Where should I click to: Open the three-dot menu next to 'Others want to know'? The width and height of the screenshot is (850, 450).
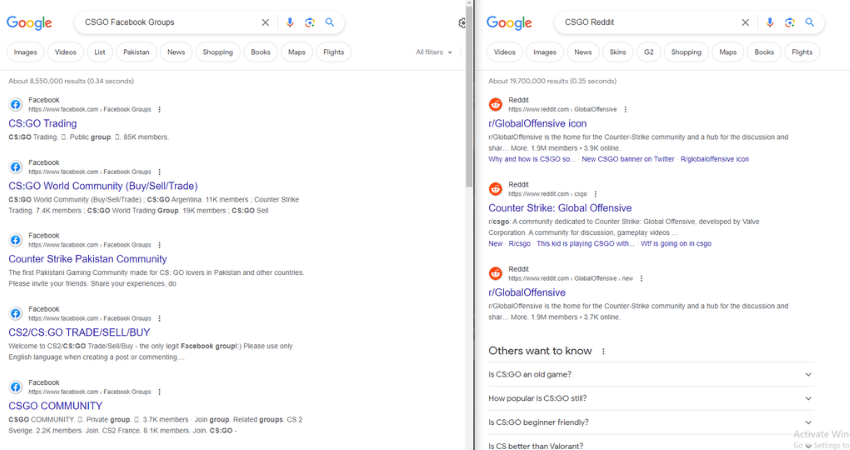603,351
